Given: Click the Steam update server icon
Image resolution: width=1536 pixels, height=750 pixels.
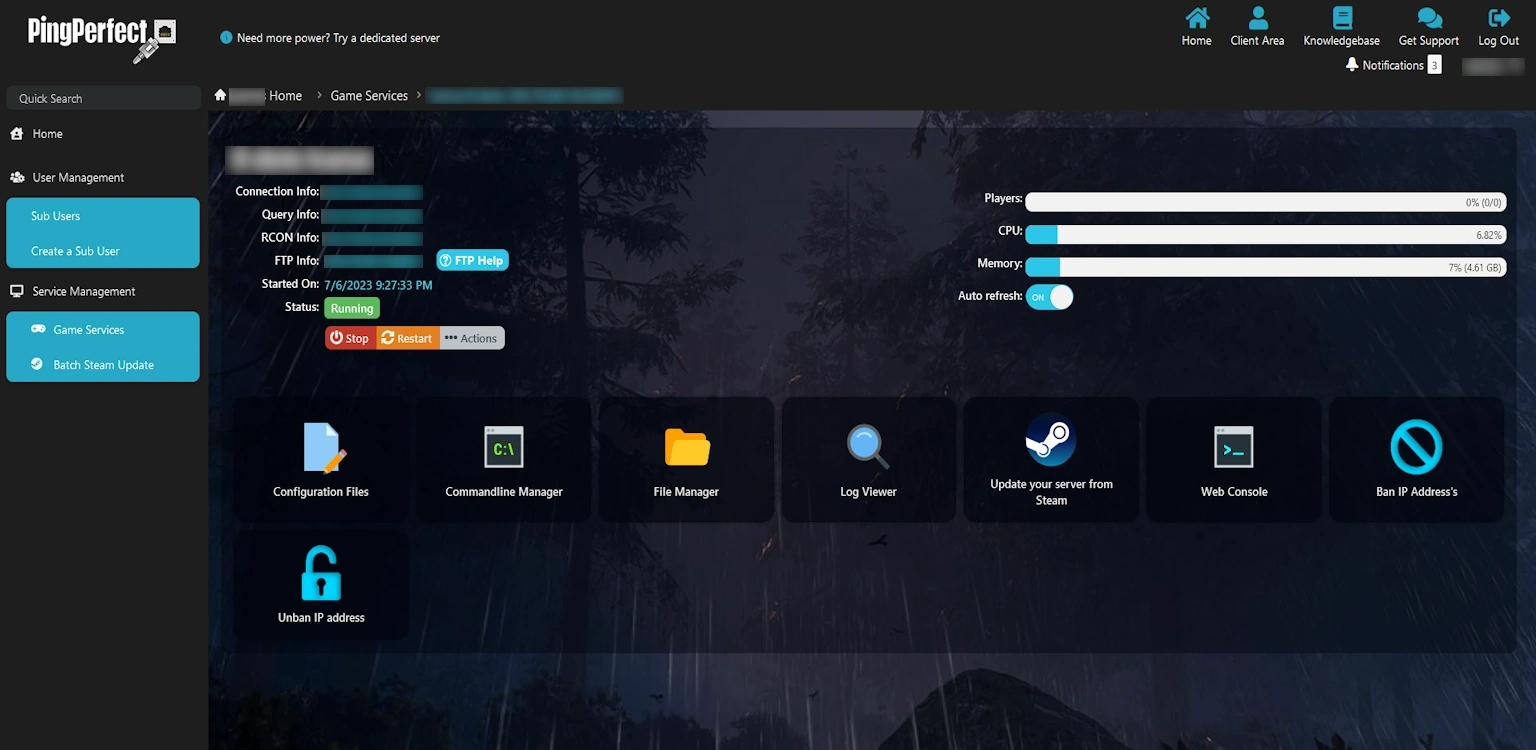Looking at the screenshot, I should pos(1050,440).
